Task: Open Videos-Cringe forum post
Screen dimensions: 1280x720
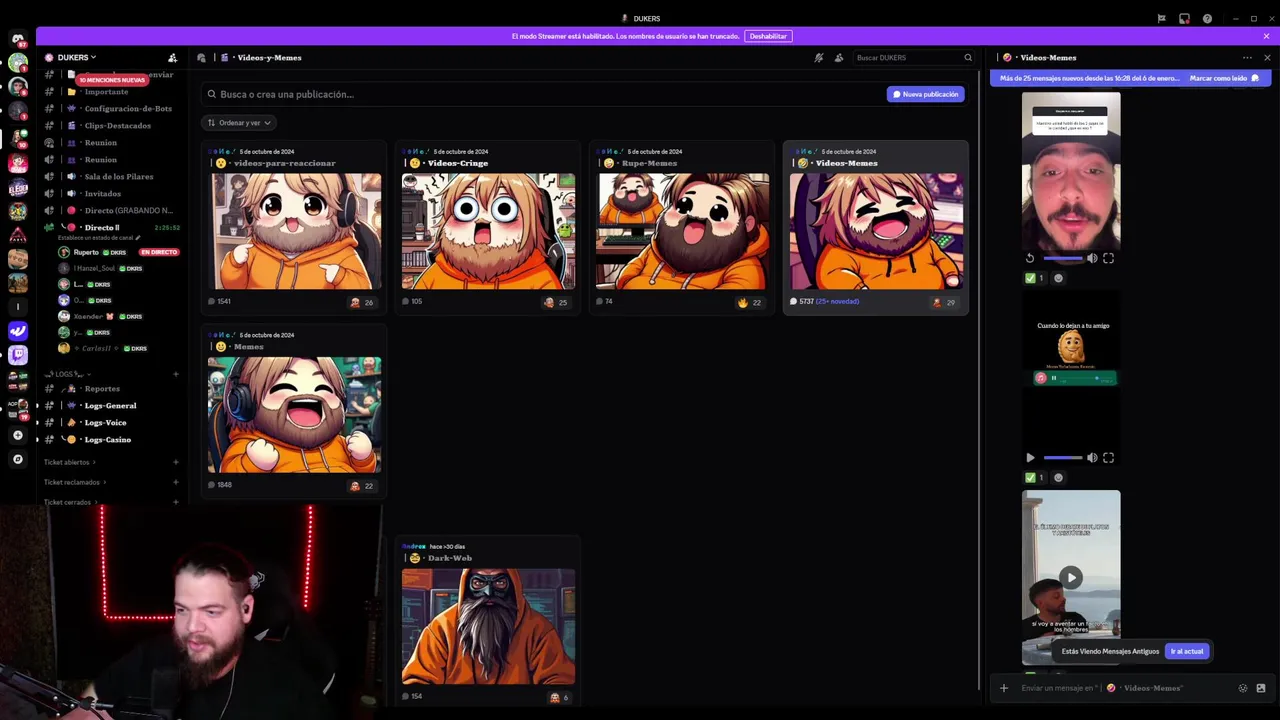Action: [x=488, y=227]
